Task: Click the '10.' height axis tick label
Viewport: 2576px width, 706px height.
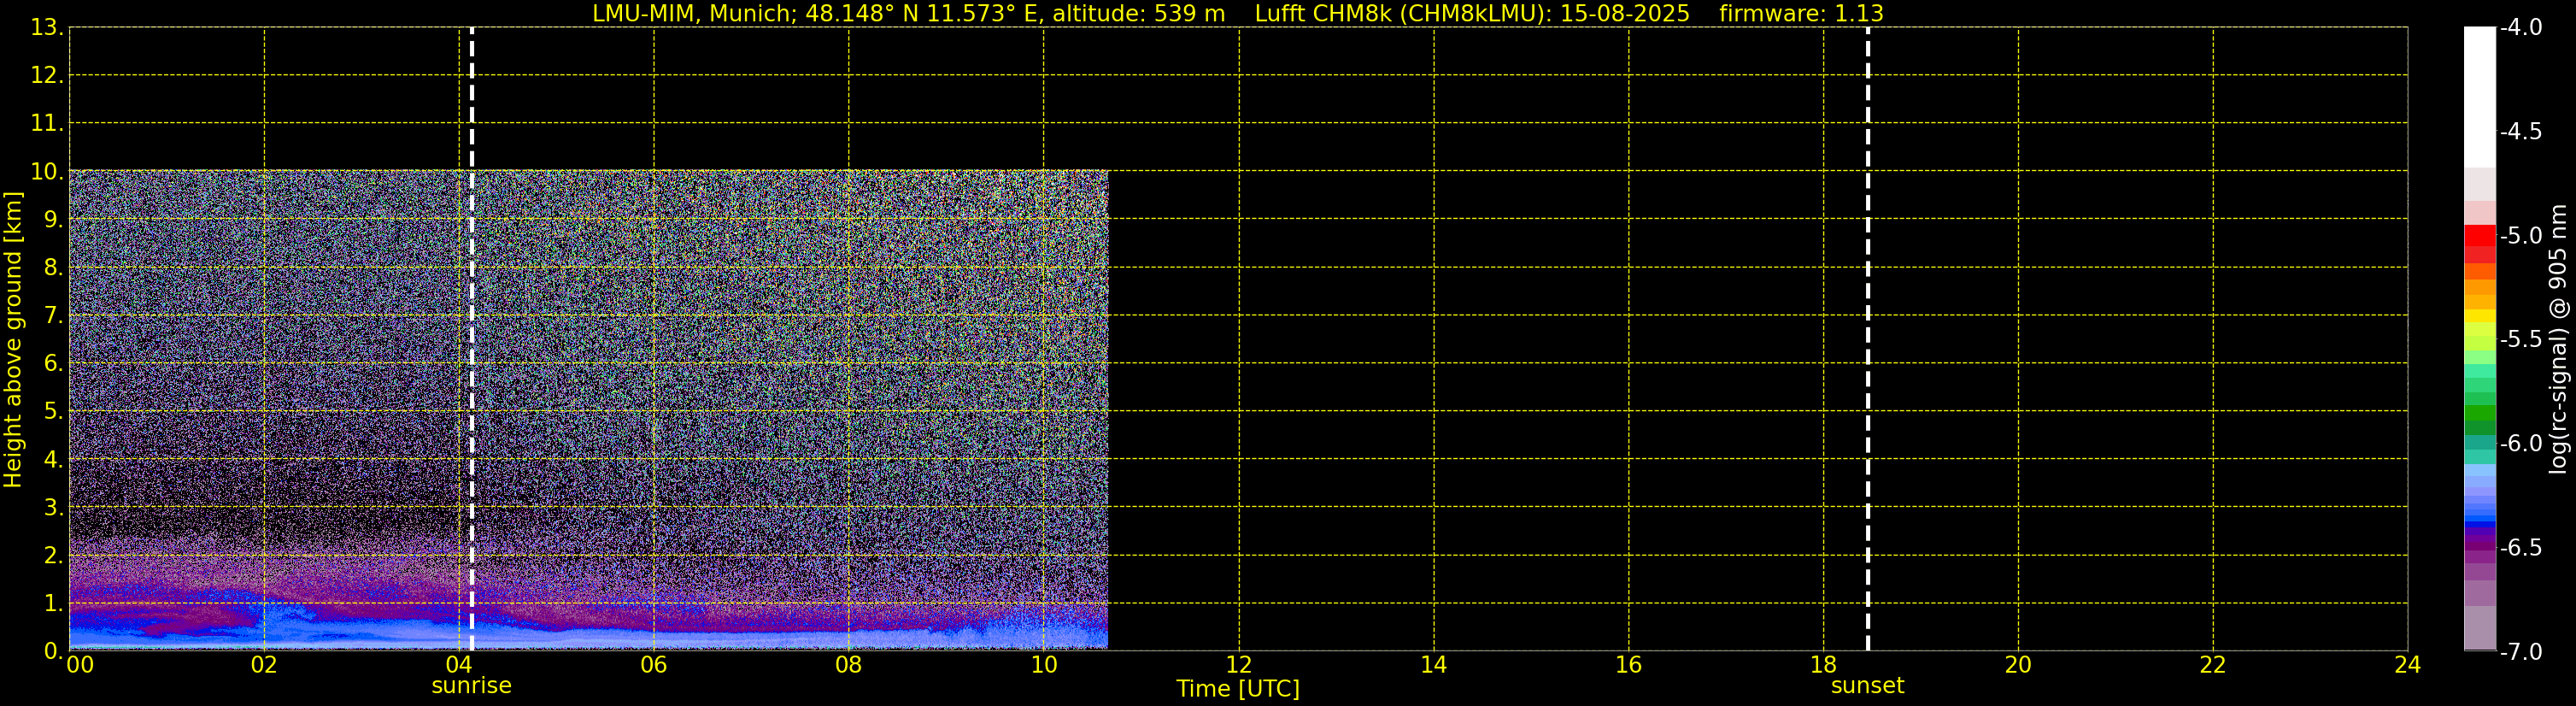Action: (47, 172)
